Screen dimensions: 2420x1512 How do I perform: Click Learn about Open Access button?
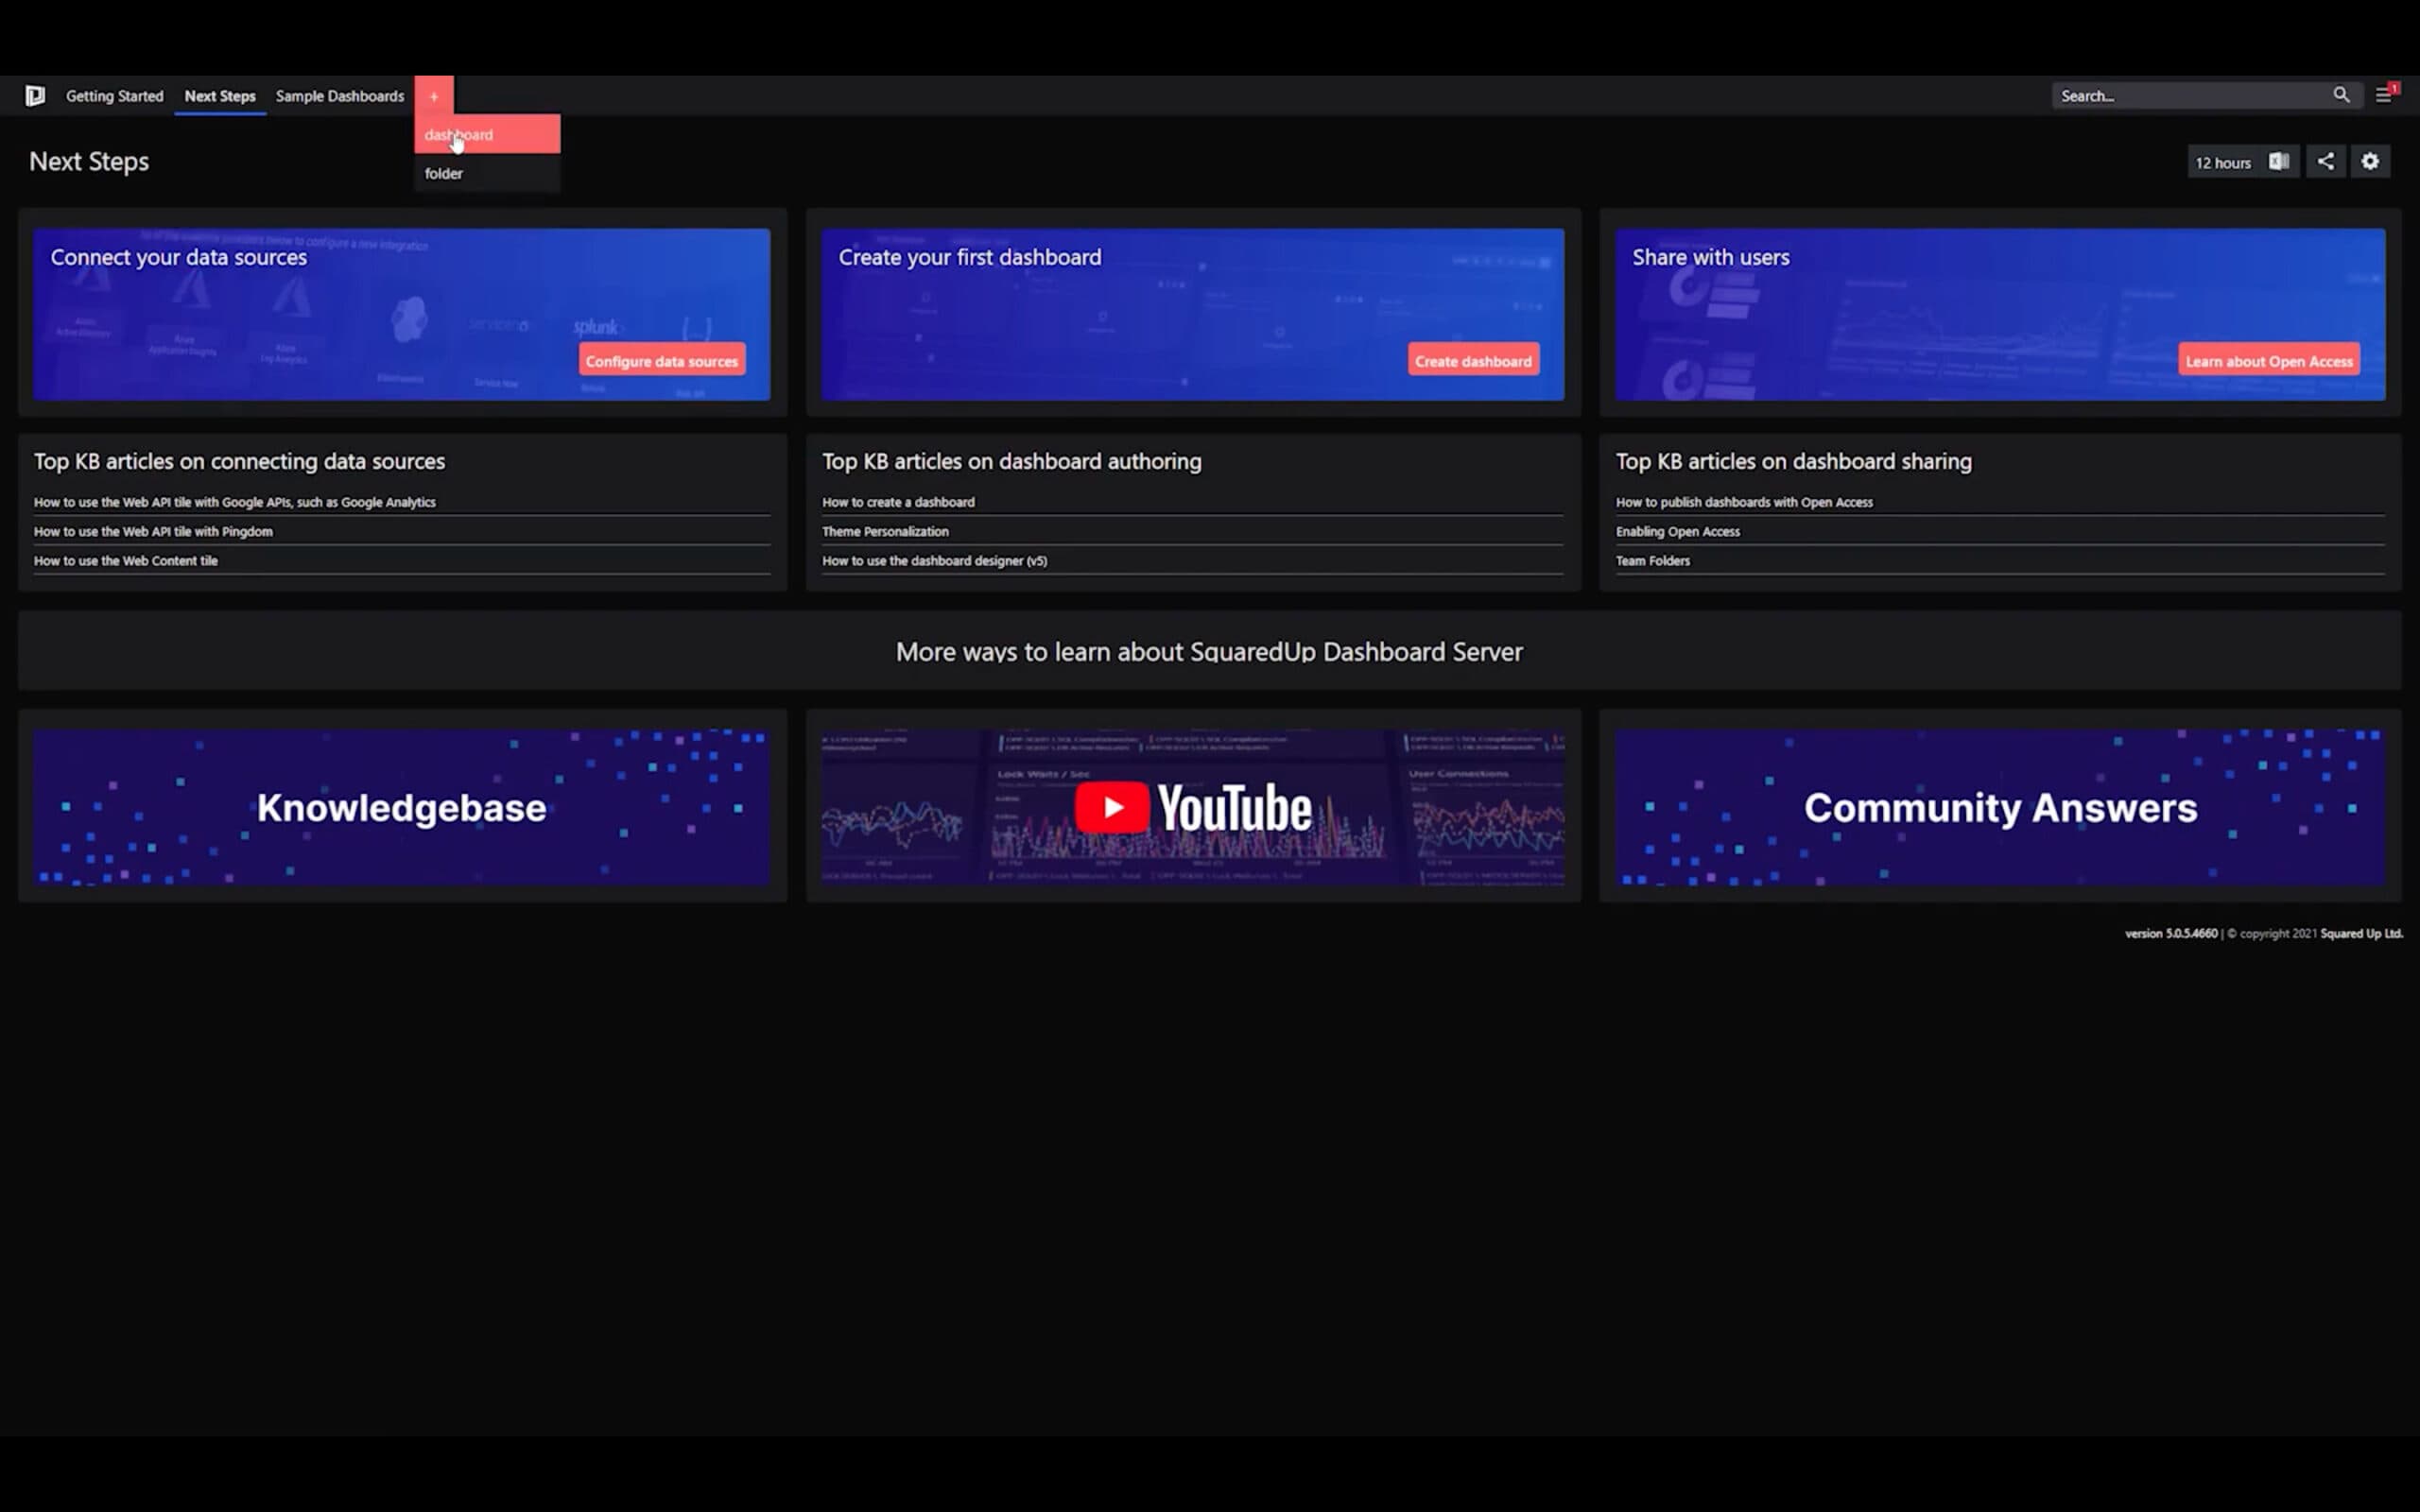tap(2269, 361)
